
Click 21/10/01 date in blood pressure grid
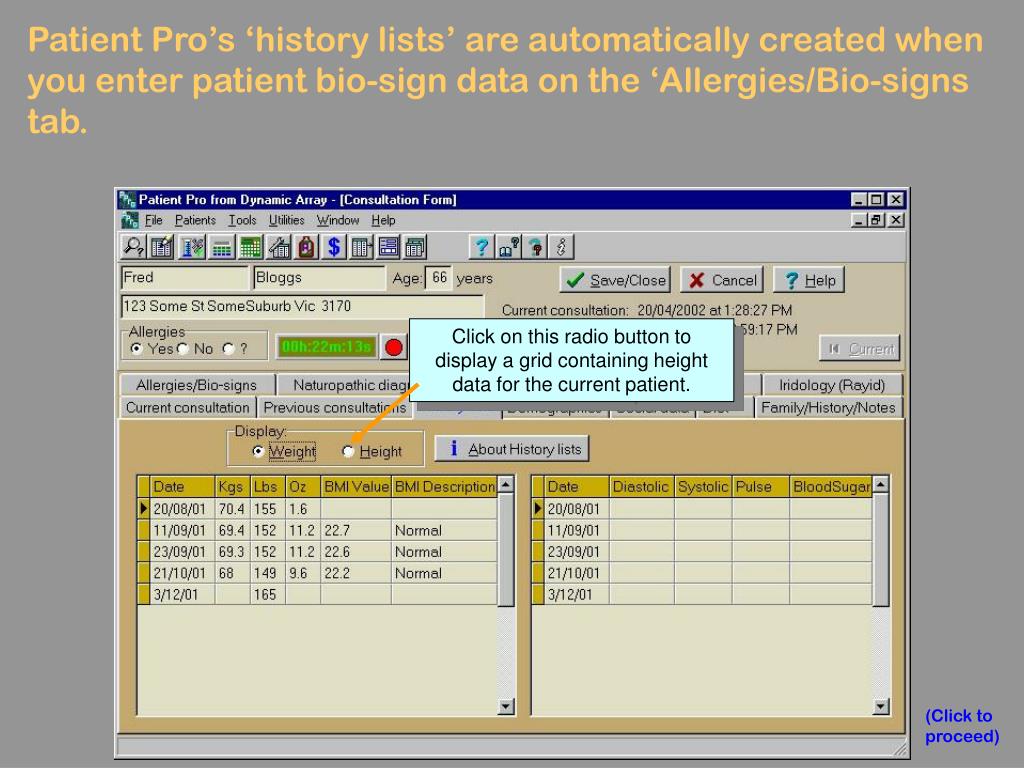[x=577, y=573]
